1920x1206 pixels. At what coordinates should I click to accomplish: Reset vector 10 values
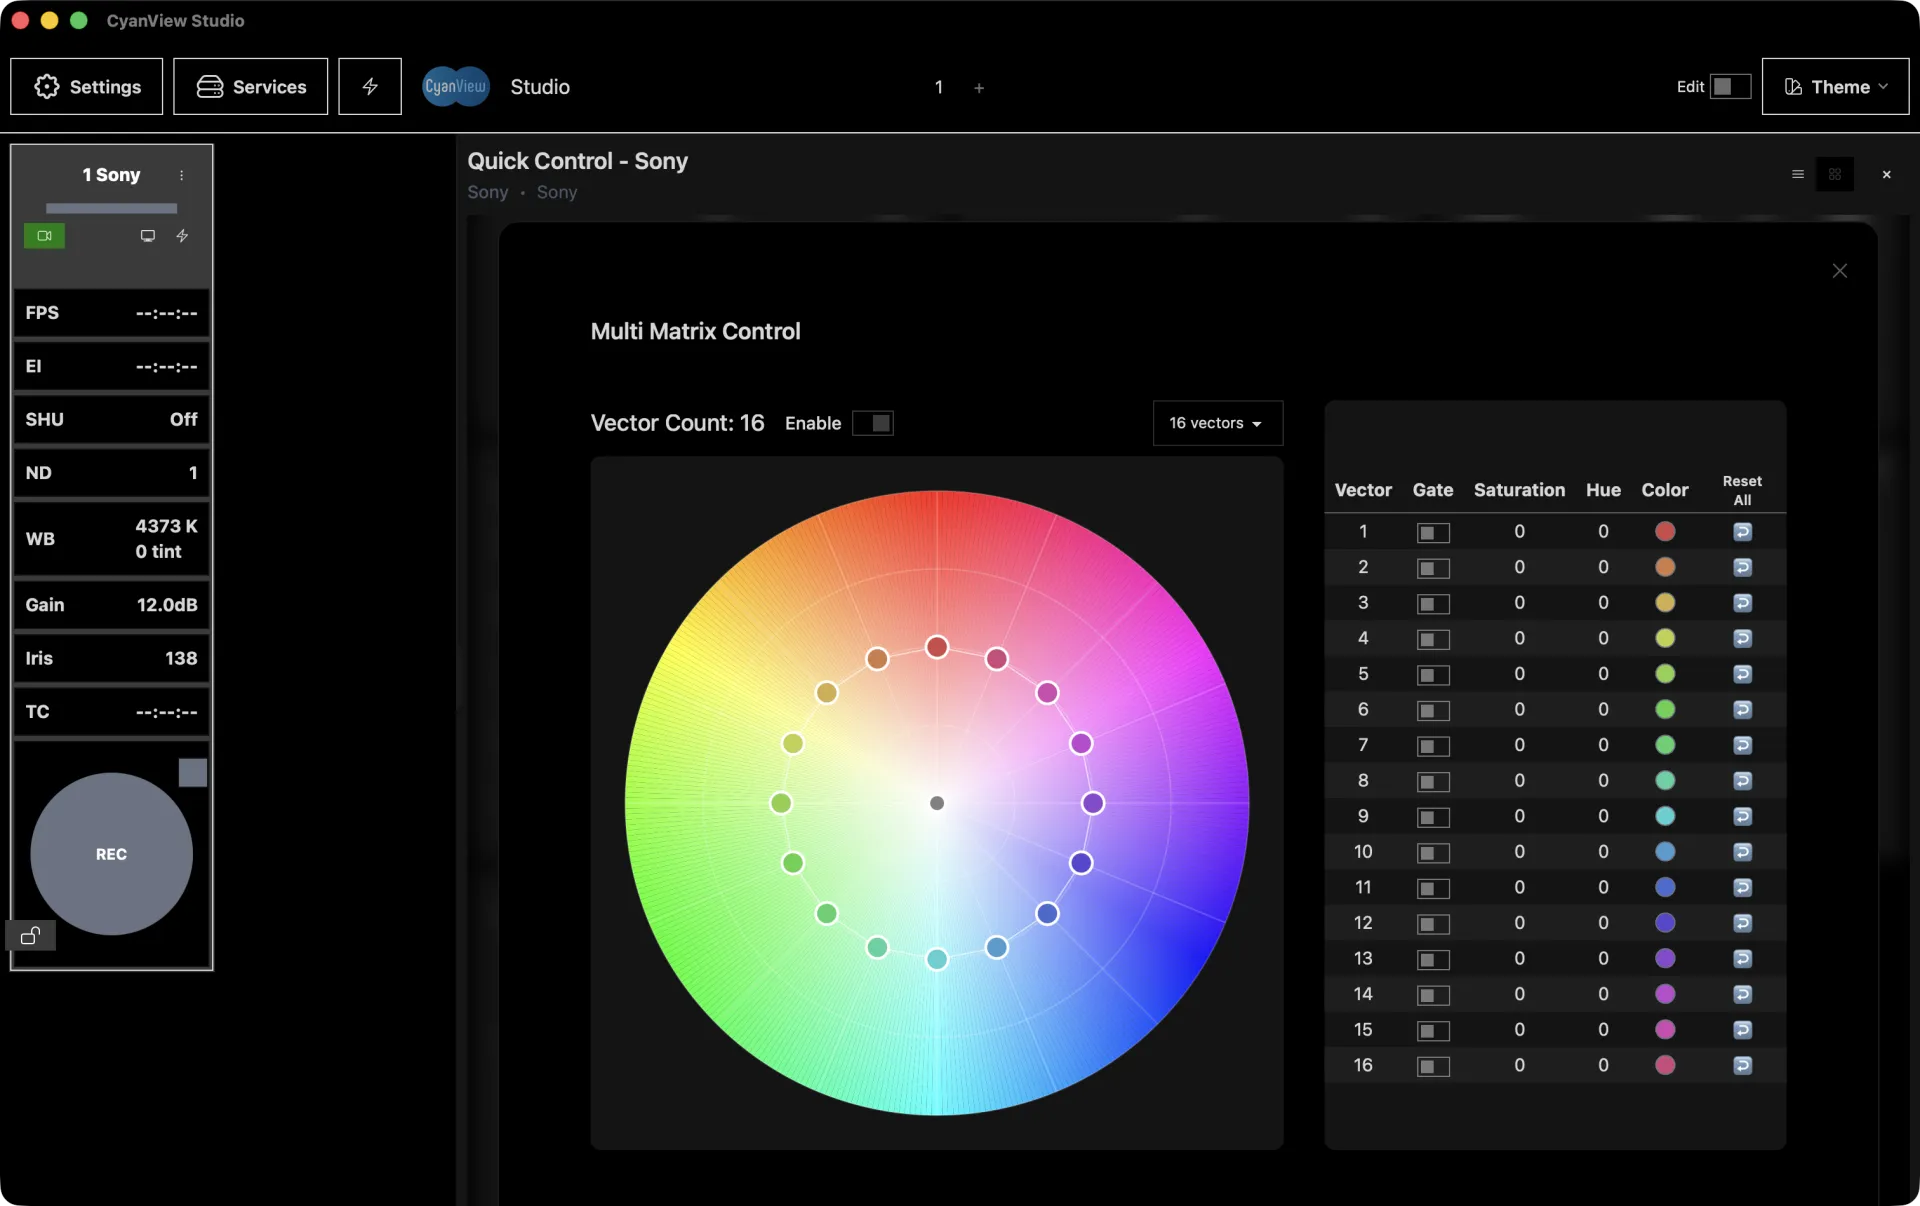click(1743, 852)
